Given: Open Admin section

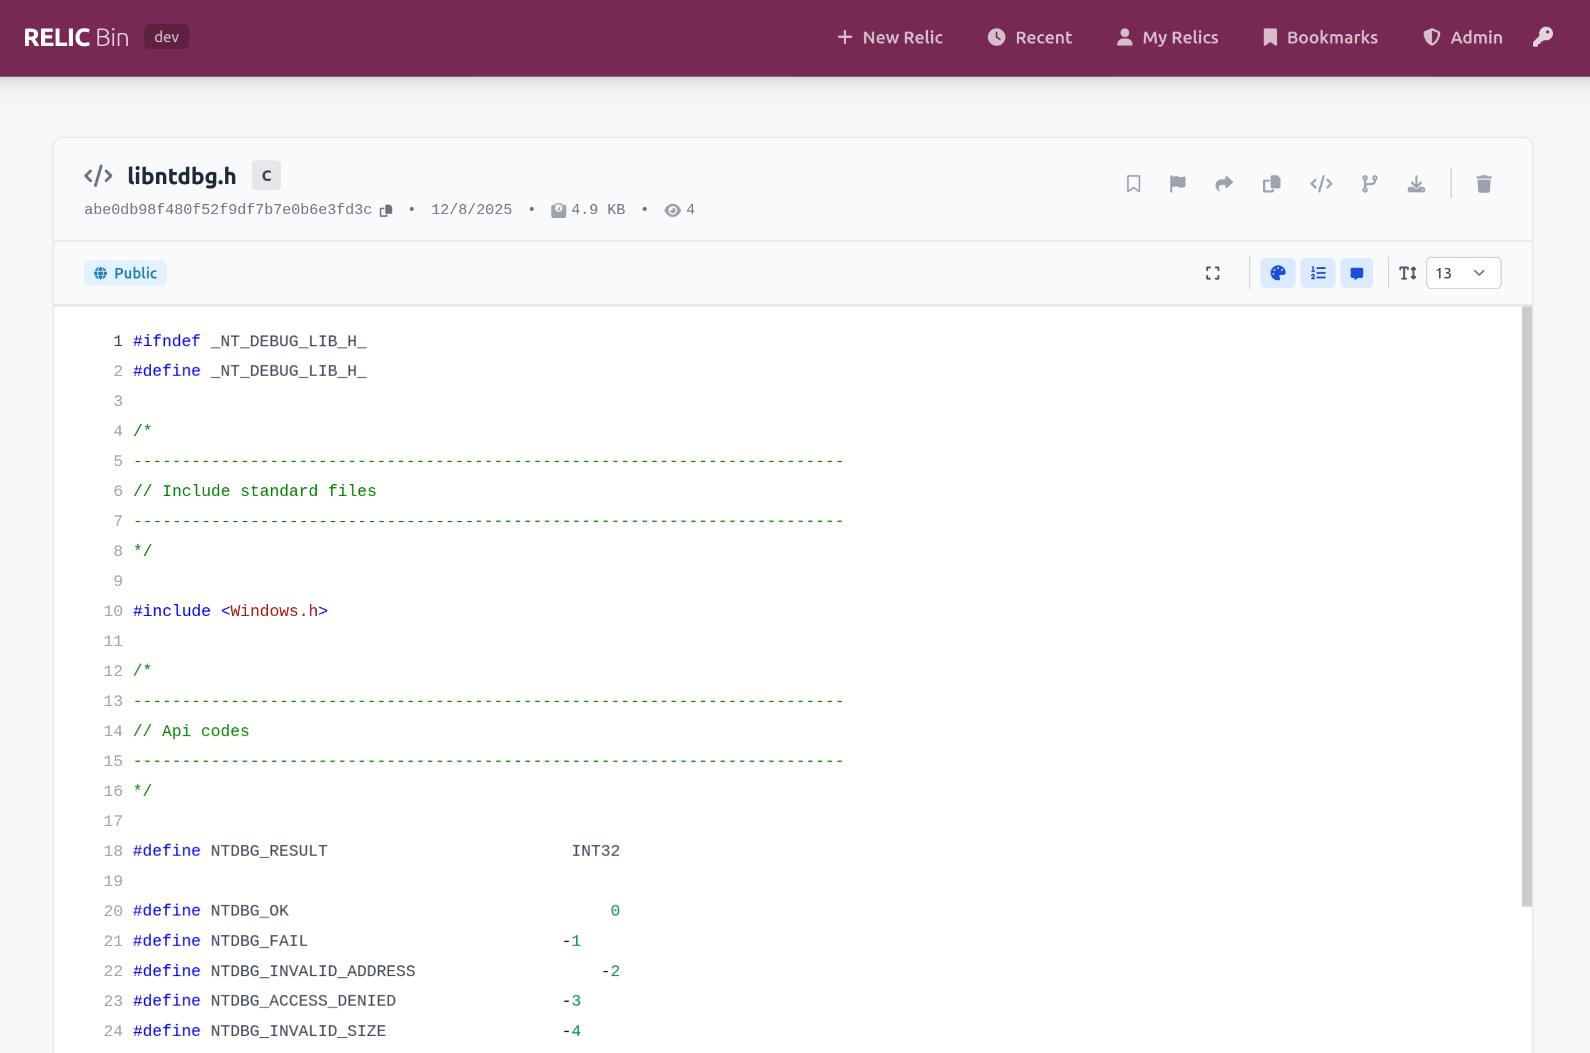Looking at the screenshot, I should [1463, 37].
